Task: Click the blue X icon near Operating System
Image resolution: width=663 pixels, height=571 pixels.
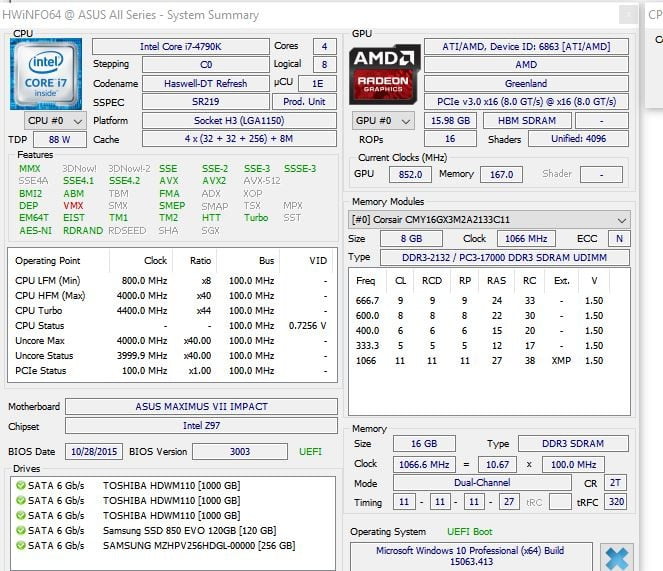Action: (x=618, y=557)
